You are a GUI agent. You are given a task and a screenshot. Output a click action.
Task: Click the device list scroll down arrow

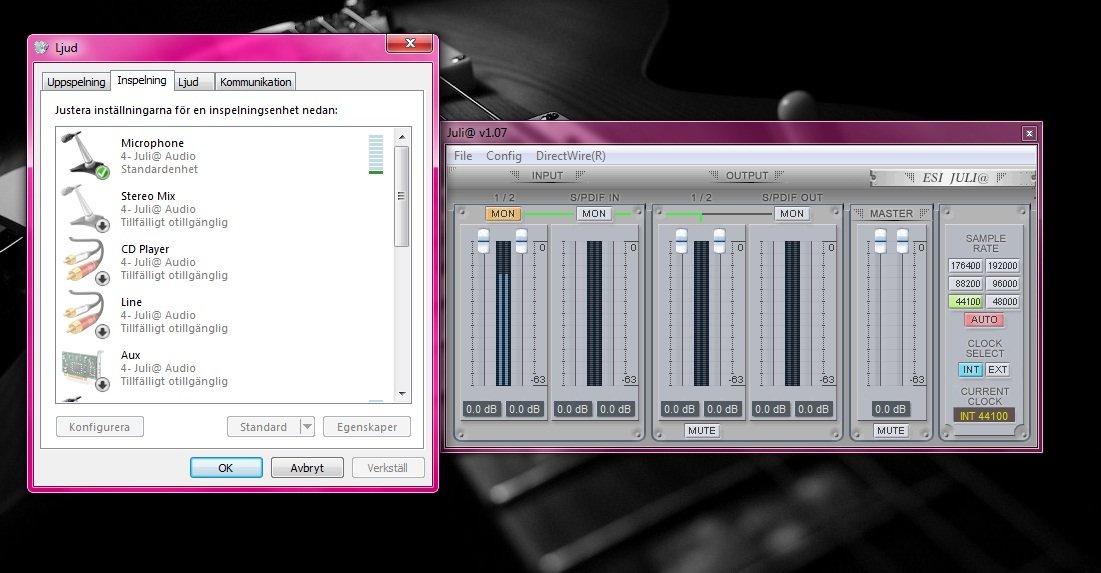(402, 394)
